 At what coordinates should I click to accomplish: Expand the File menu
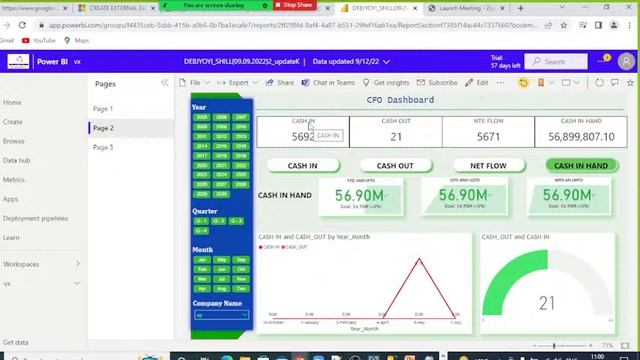[x=195, y=83]
